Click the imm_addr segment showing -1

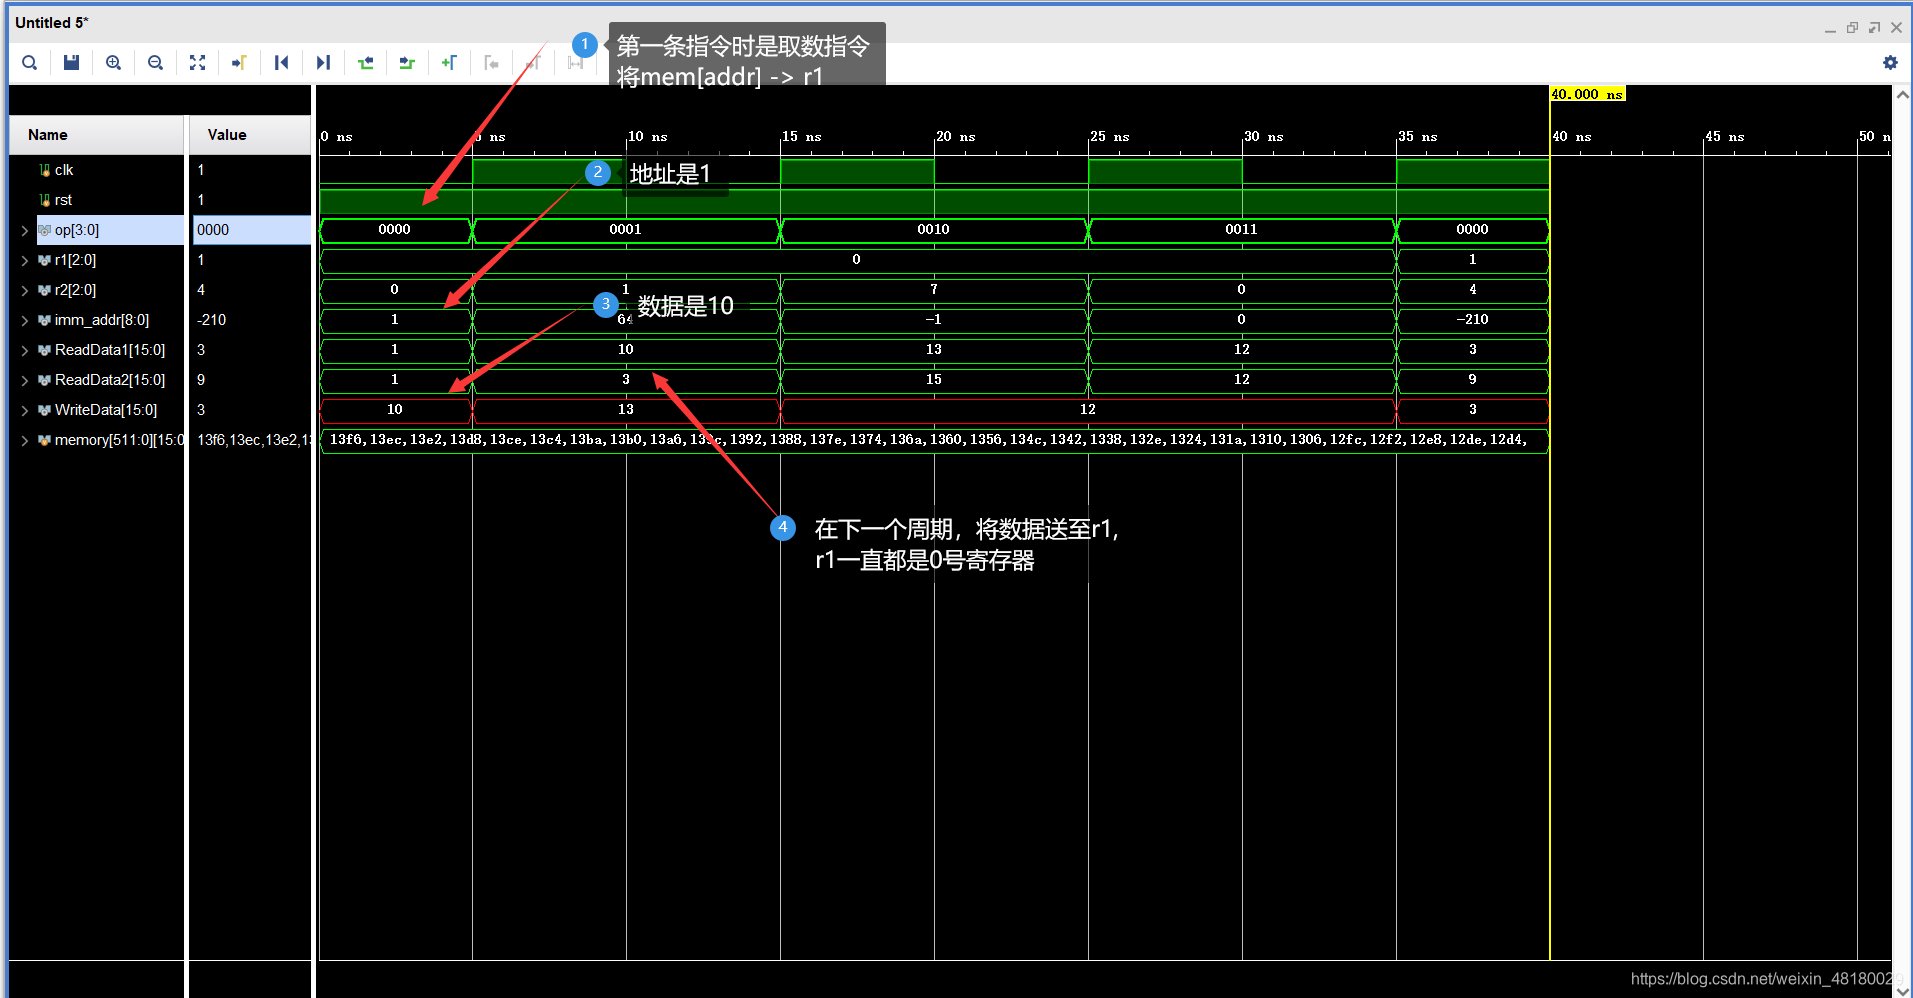click(934, 320)
